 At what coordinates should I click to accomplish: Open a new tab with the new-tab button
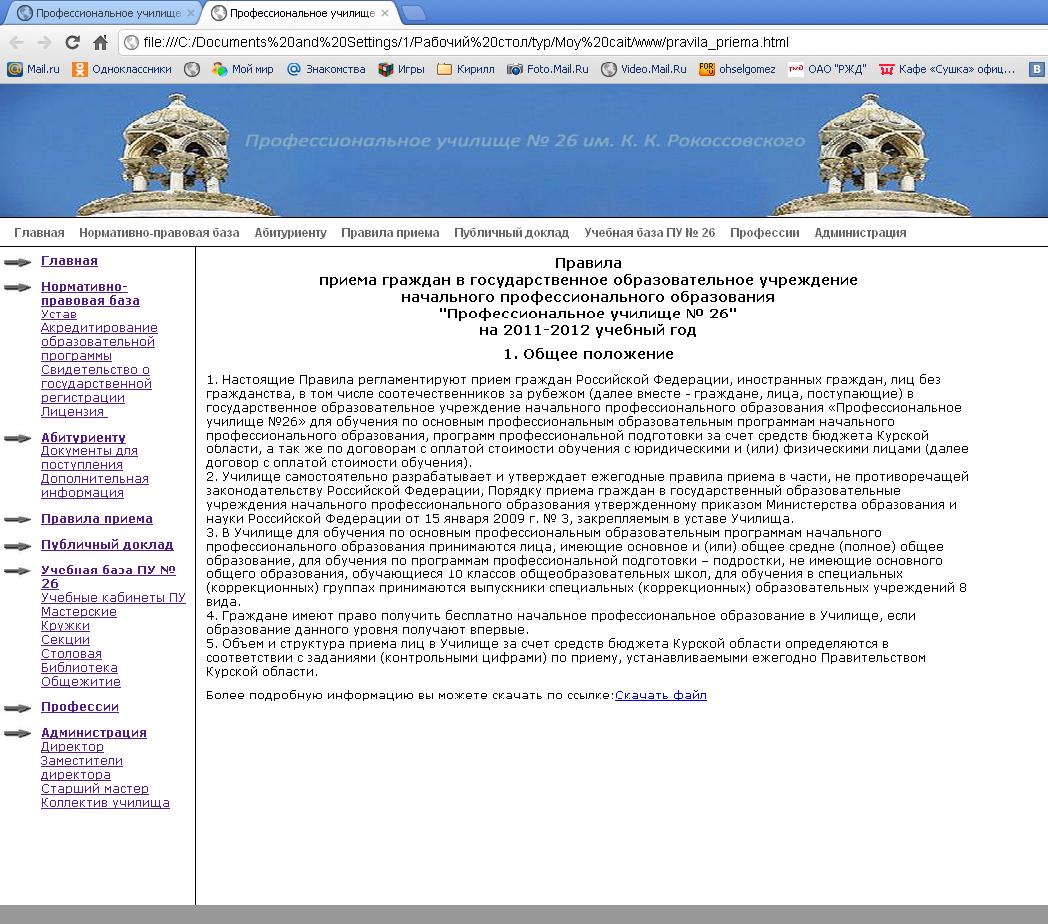pyautogui.click(x=414, y=13)
